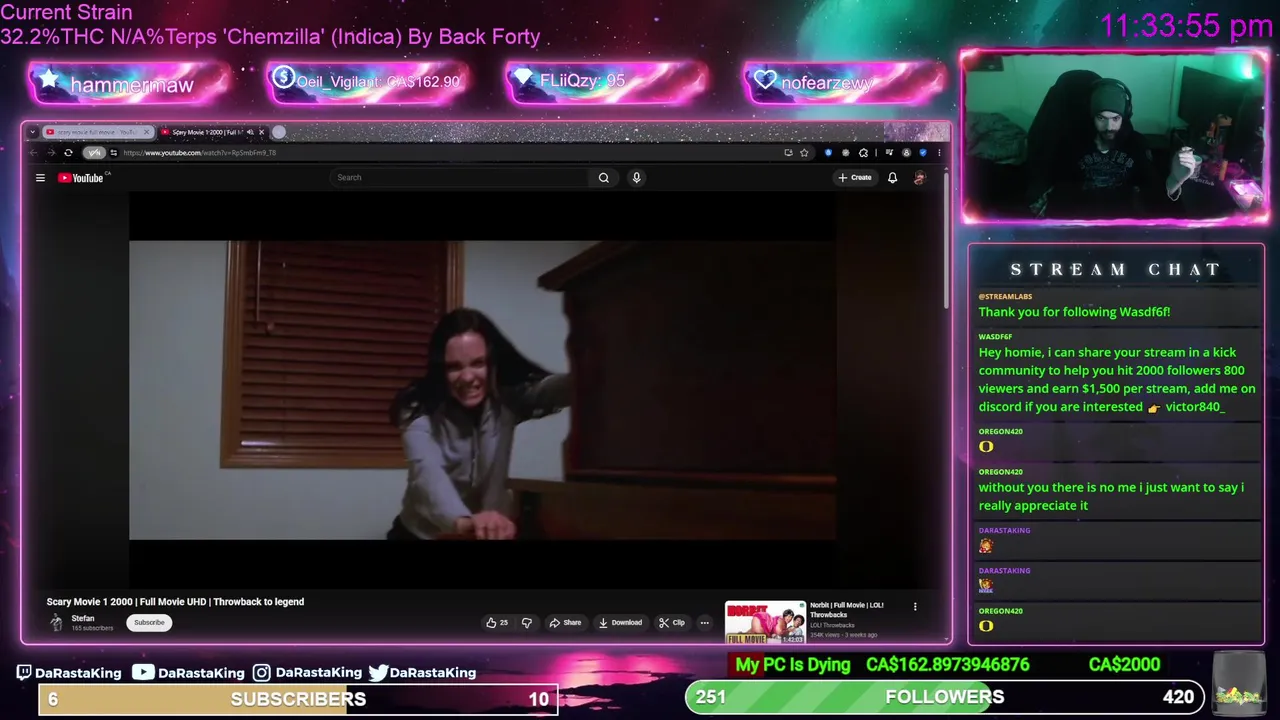Click the 'without you there is no me' message
The width and height of the screenshot is (1280, 720).
(x=1111, y=496)
